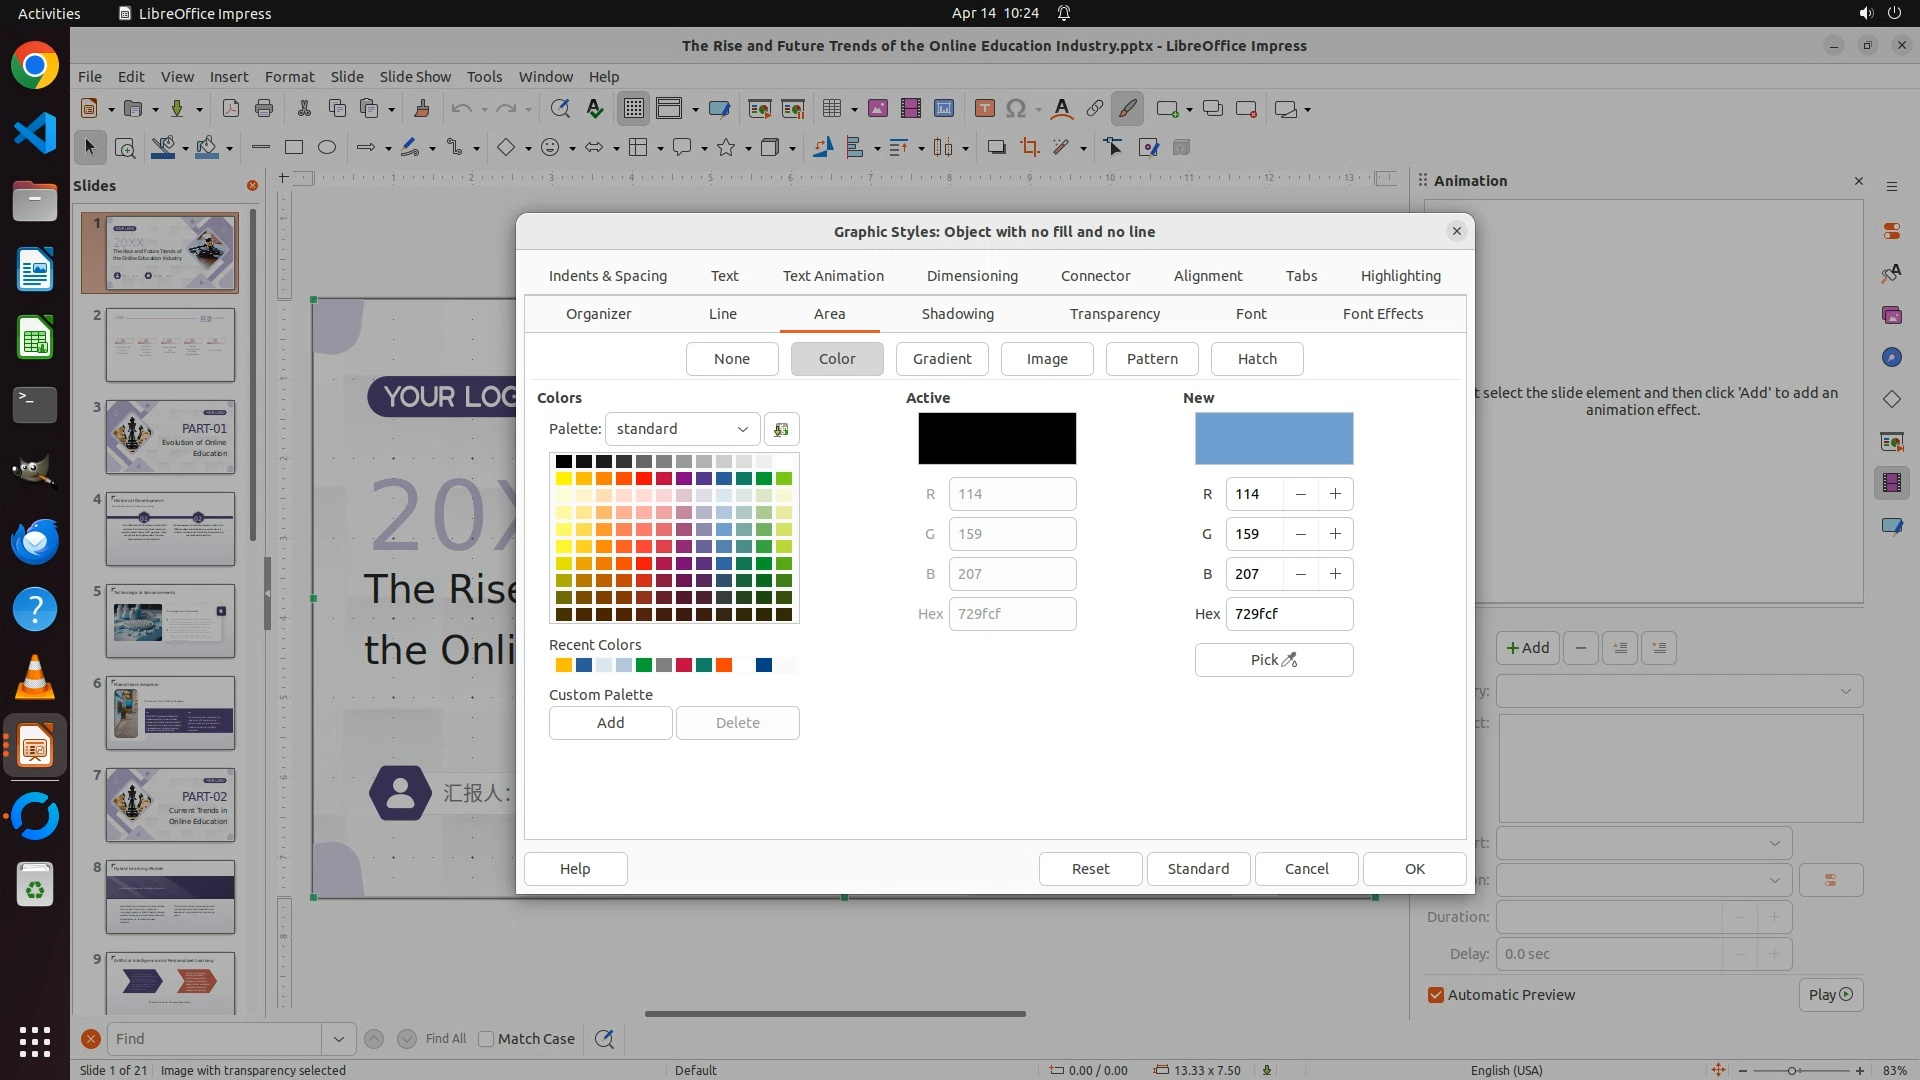The width and height of the screenshot is (1920, 1080).
Task: Click the palette extensions icon beside the Palette dropdown
Action: tap(781, 429)
